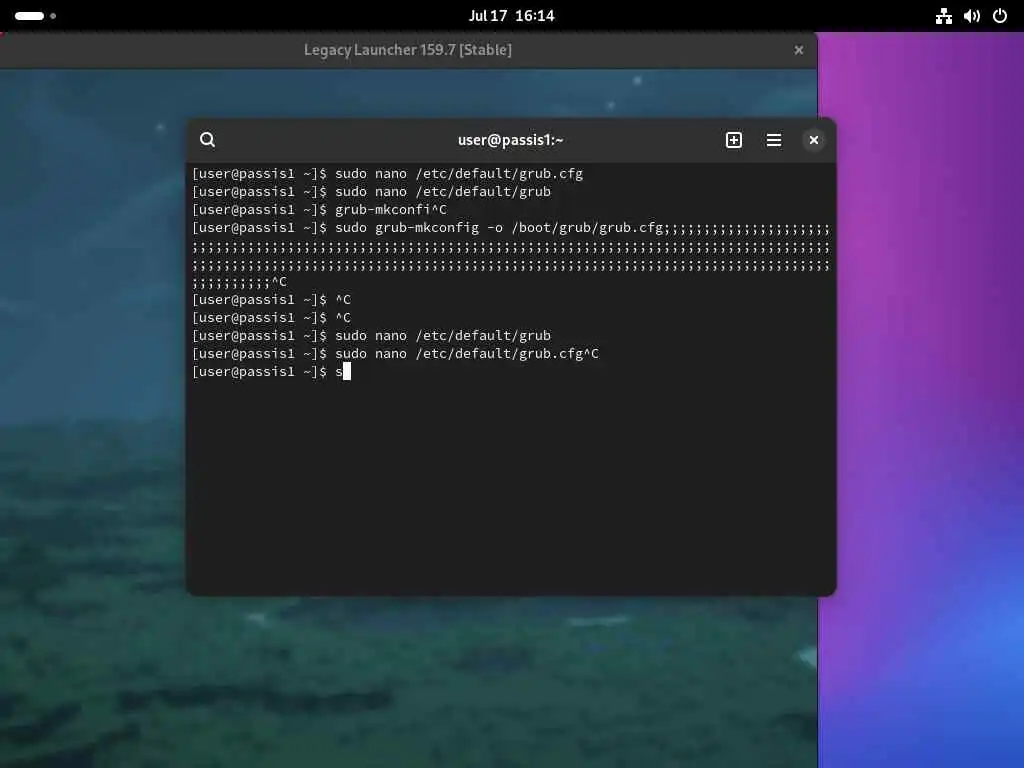Close the user@passis1 terminal window
This screenshot has width=1024, height=768.
(814, 140)
